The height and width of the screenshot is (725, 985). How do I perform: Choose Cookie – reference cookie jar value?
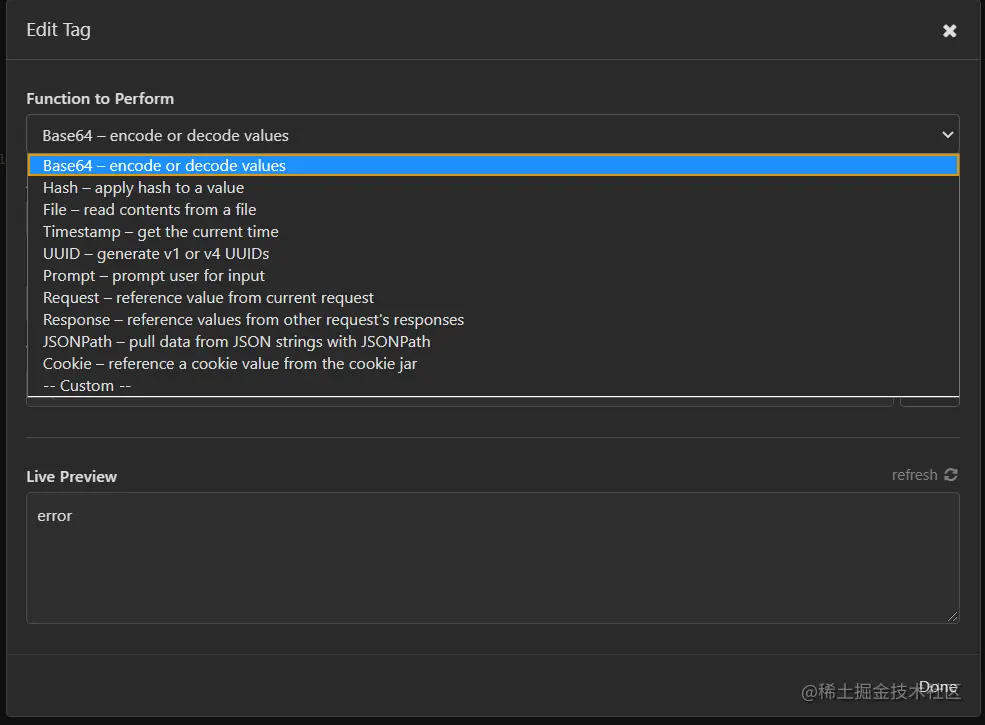229,364
